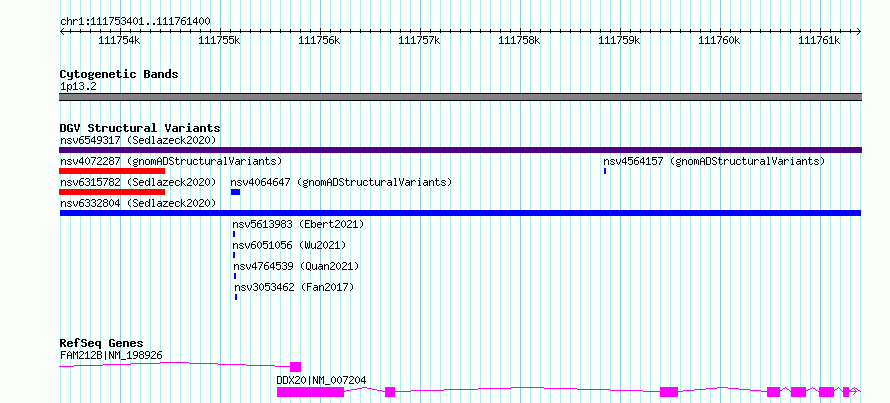Open the nsv4072287 gnomAD variant label

coord(171,161)
